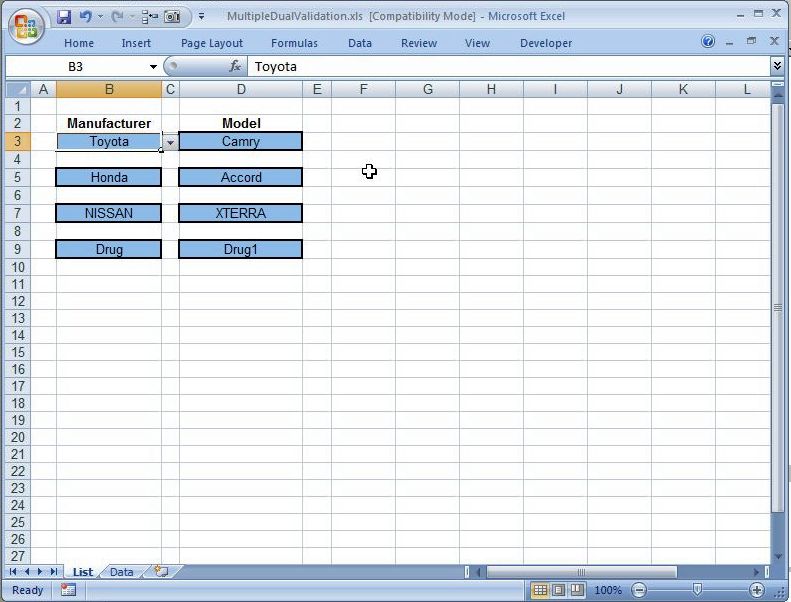Click the zoom slider handle
The image size is (791, 602).
coord(697,590)
